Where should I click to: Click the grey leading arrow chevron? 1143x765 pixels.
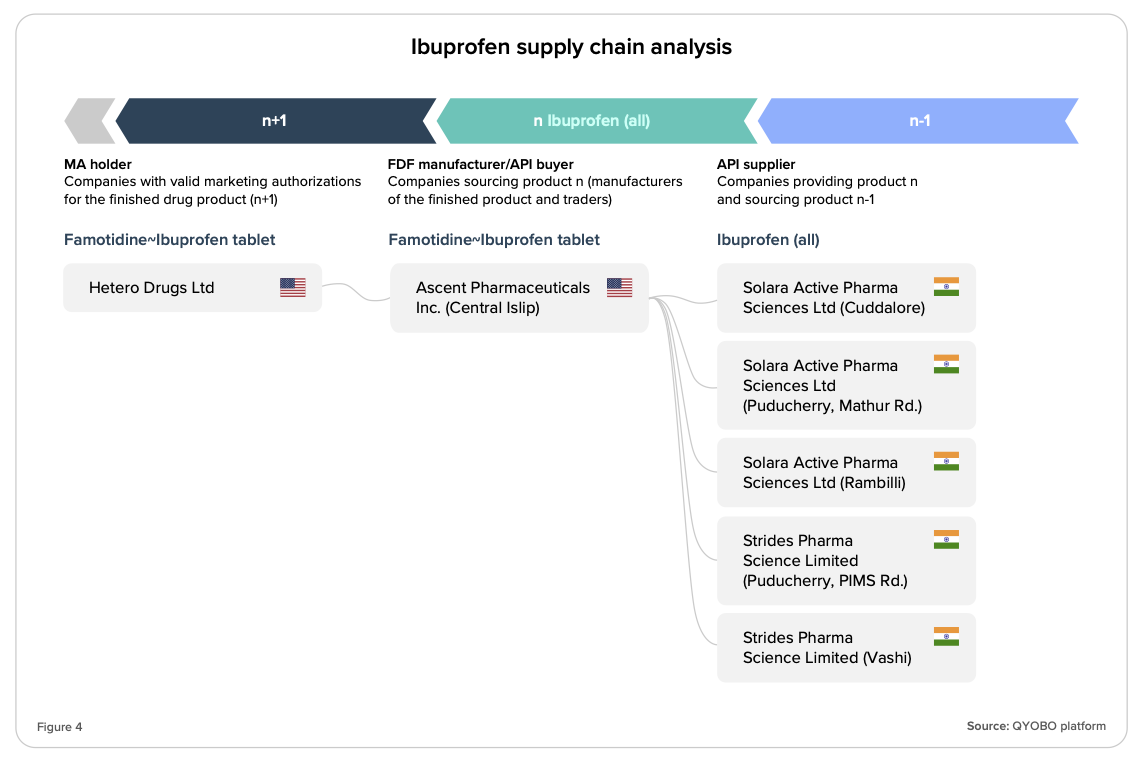90,121
